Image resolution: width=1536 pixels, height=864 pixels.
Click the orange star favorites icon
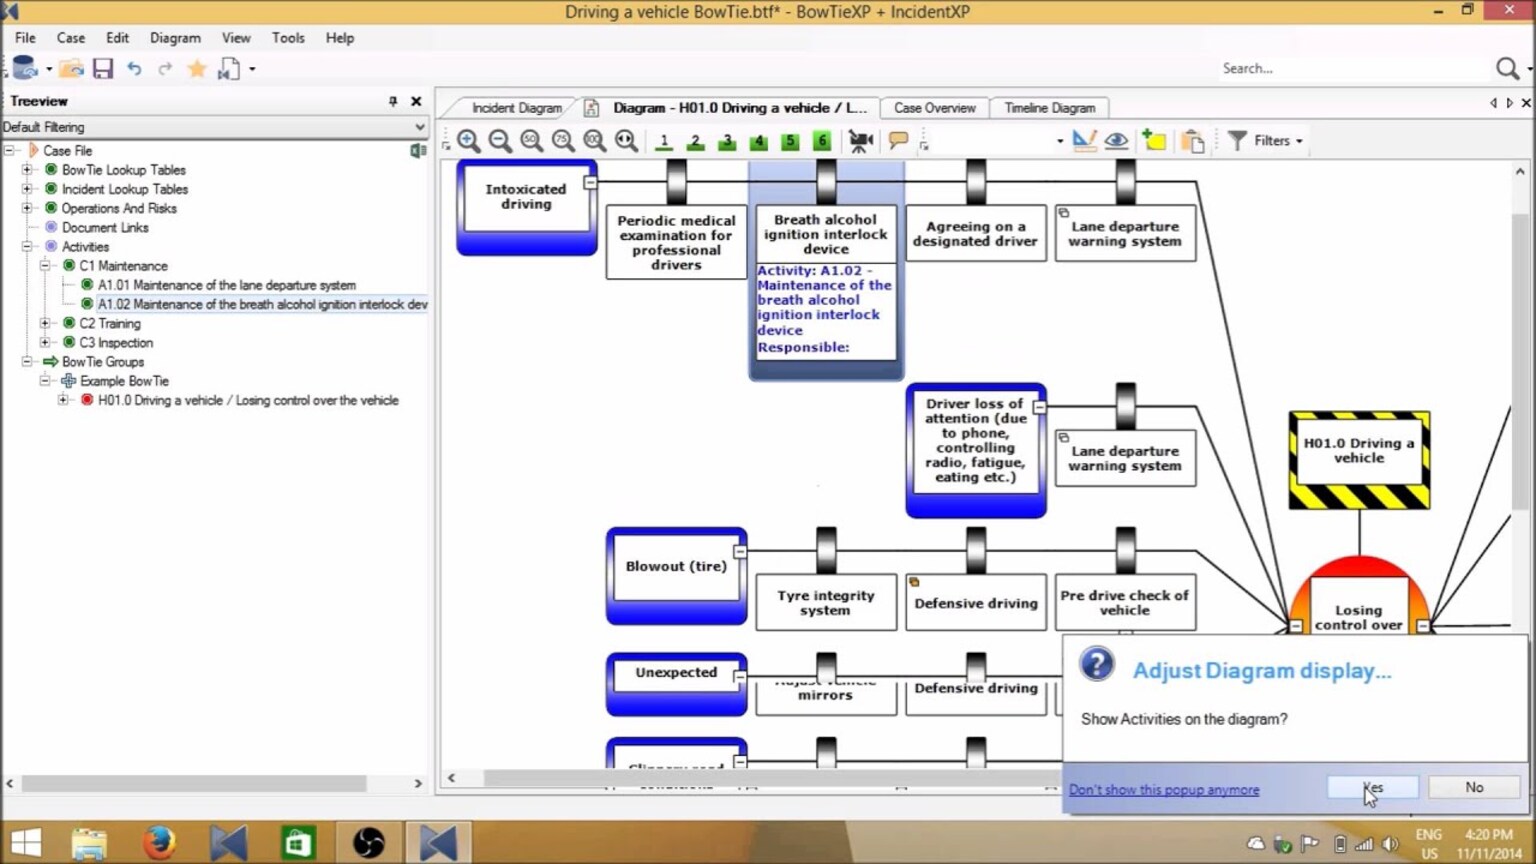click(x=197, y=68)
